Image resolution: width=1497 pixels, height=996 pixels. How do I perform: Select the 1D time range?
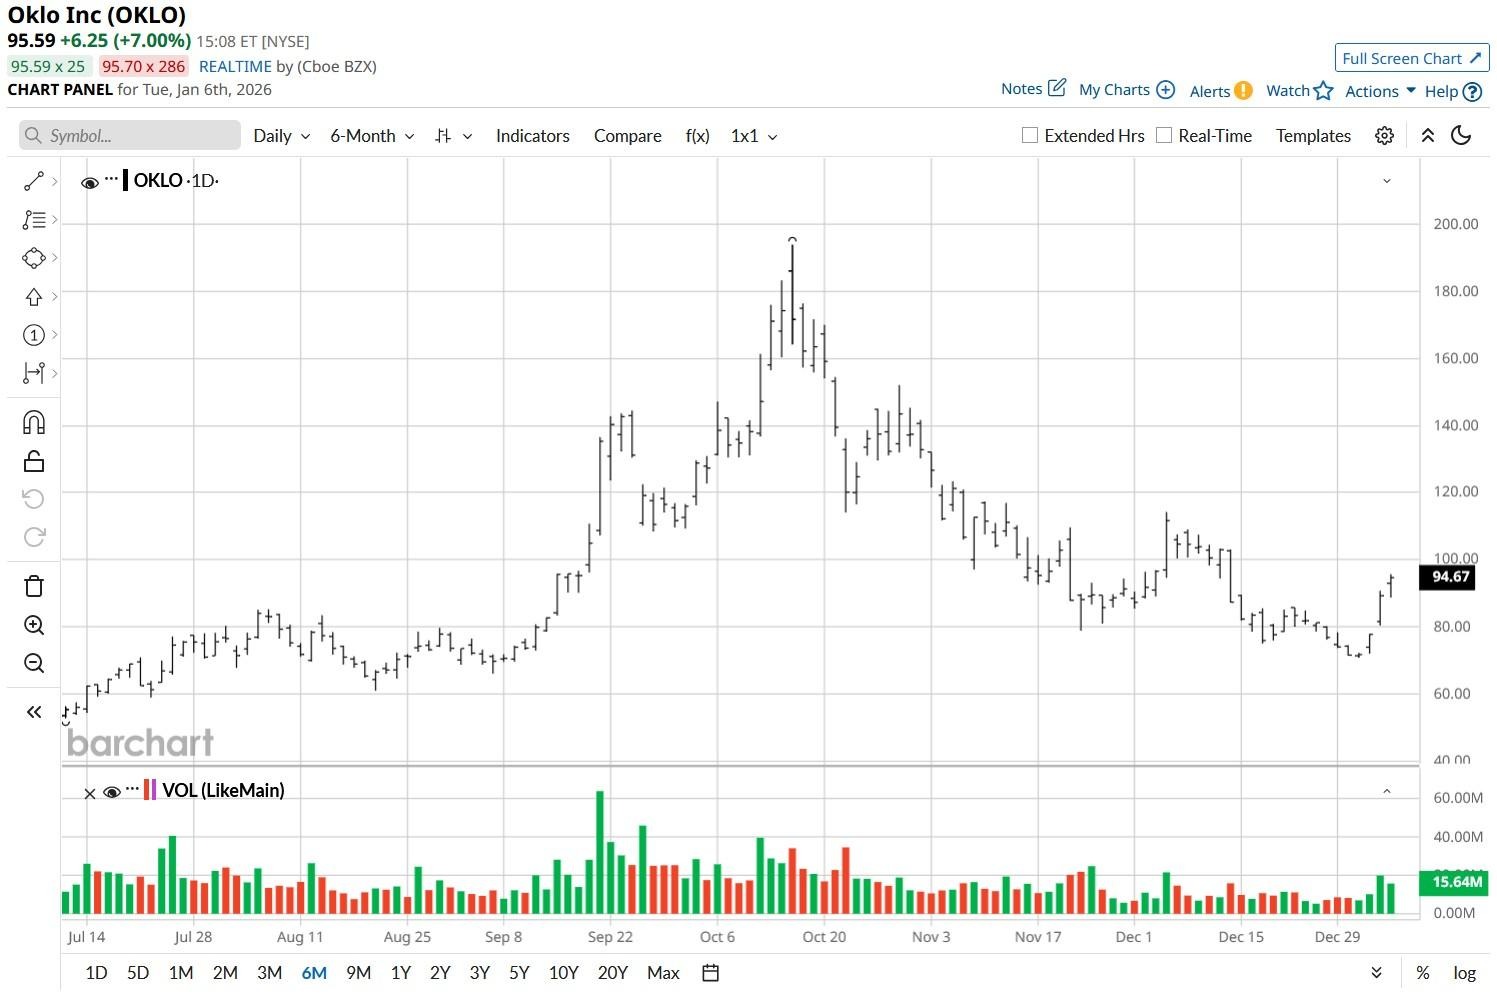coord(96,973)
